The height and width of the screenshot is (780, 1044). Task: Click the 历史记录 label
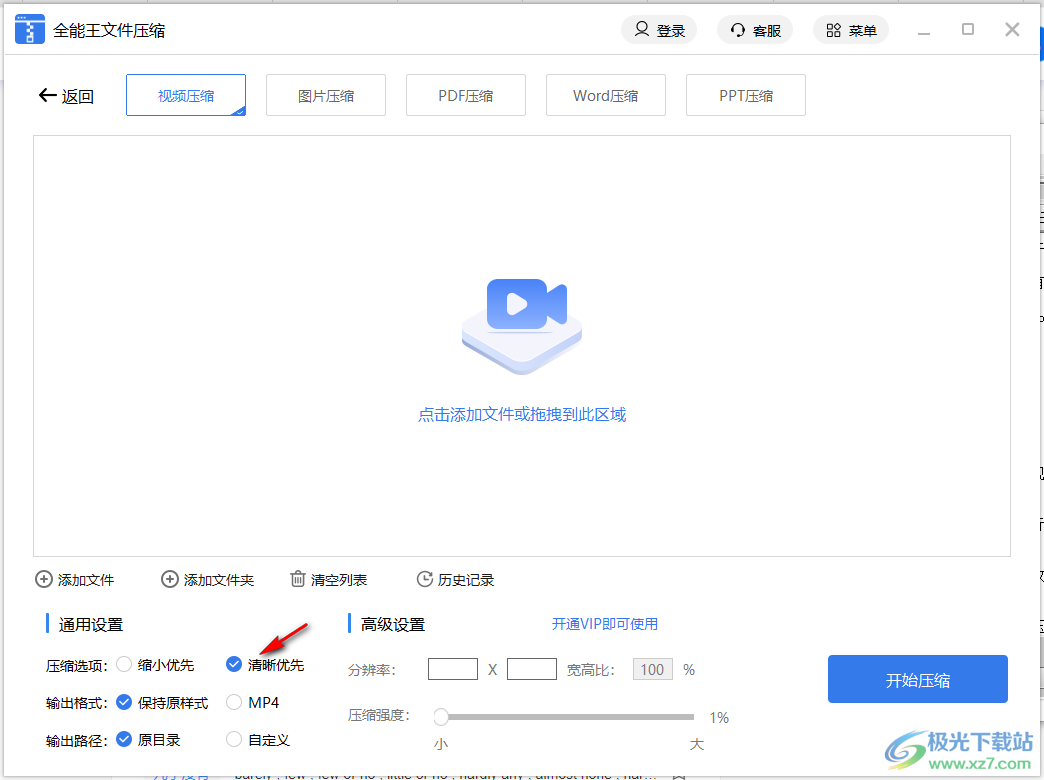click(466, 580)
